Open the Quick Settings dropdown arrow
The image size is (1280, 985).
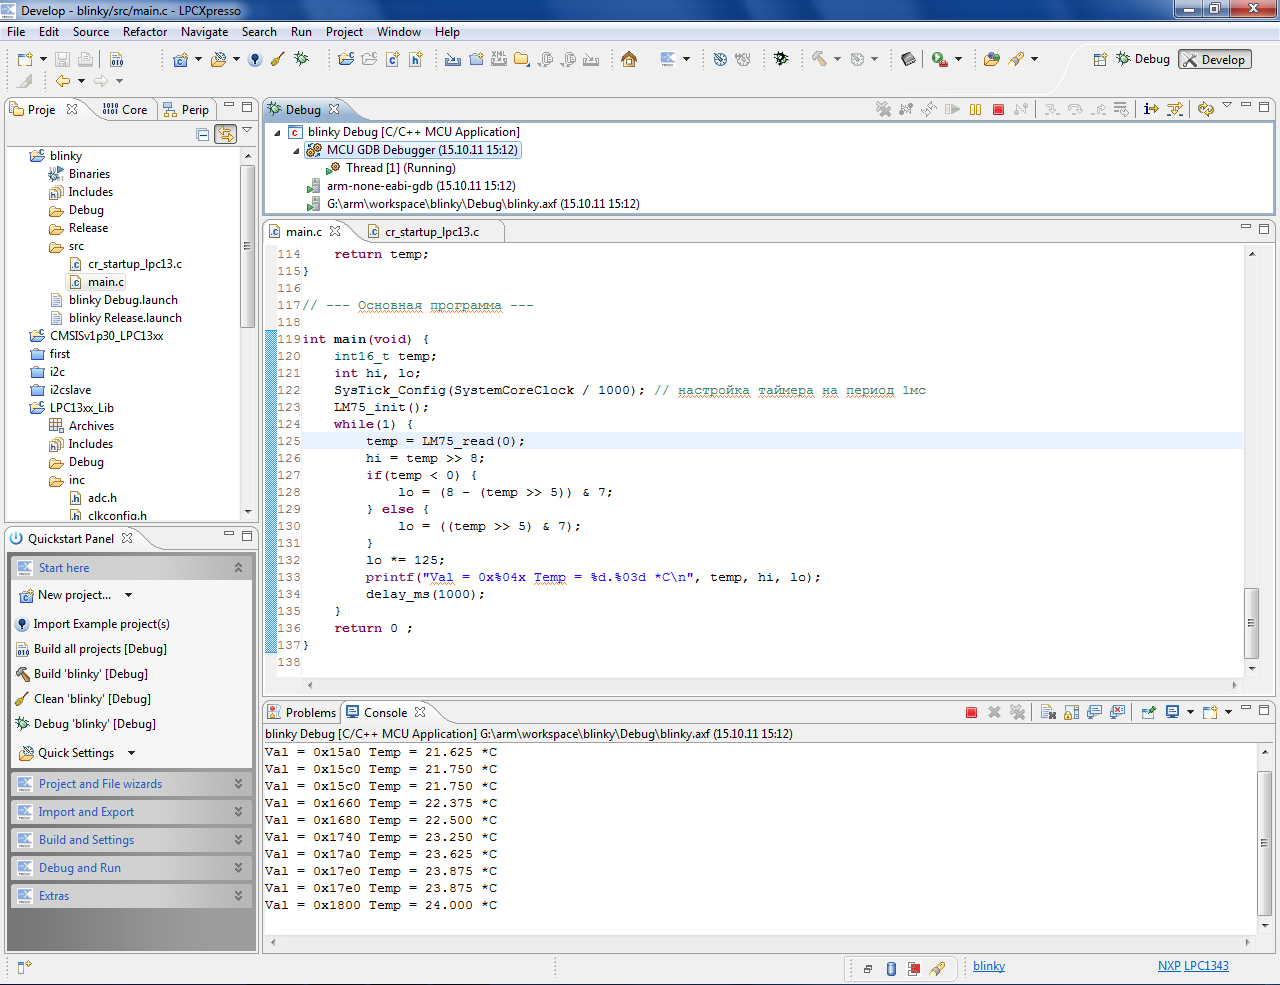(131, 753)
